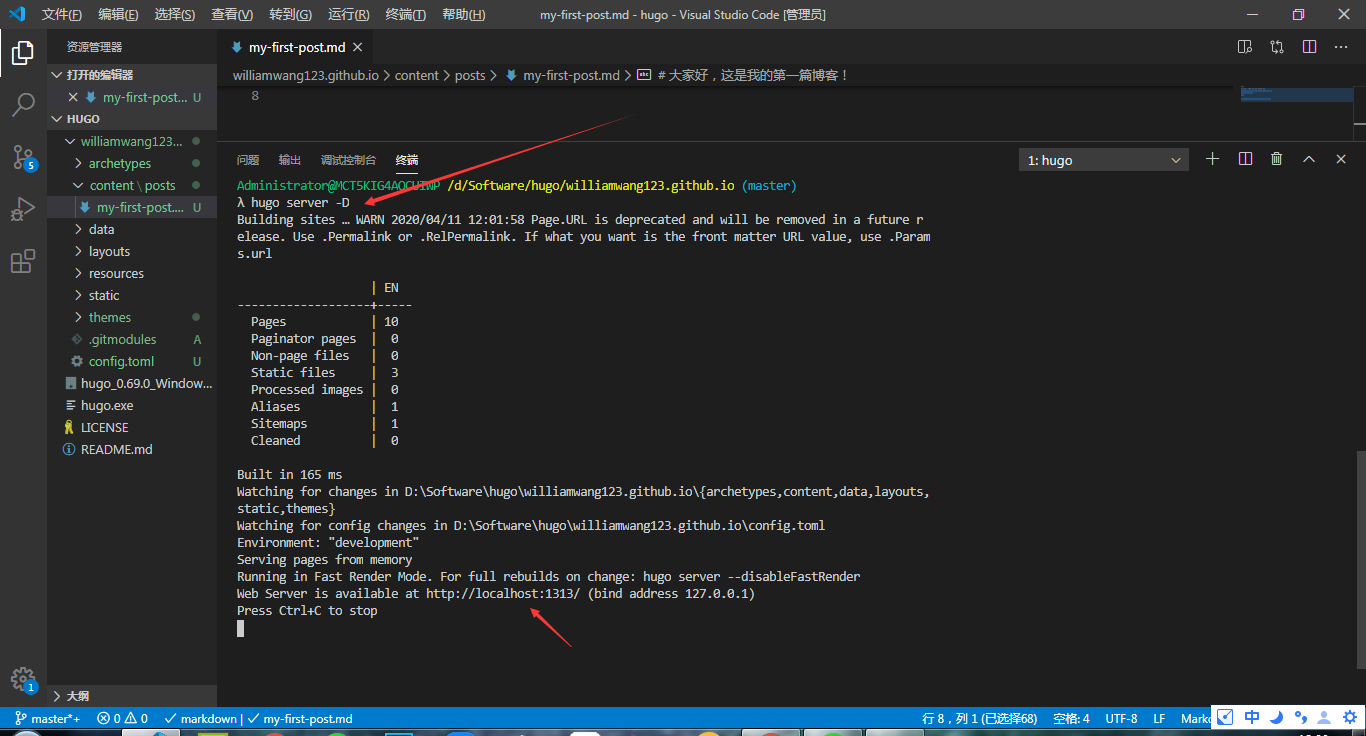Open the 终端(T) menu in the menu bar
The width and height of the screenshot is (1366, 736).
pyautogui.click(x=405, y=14)
